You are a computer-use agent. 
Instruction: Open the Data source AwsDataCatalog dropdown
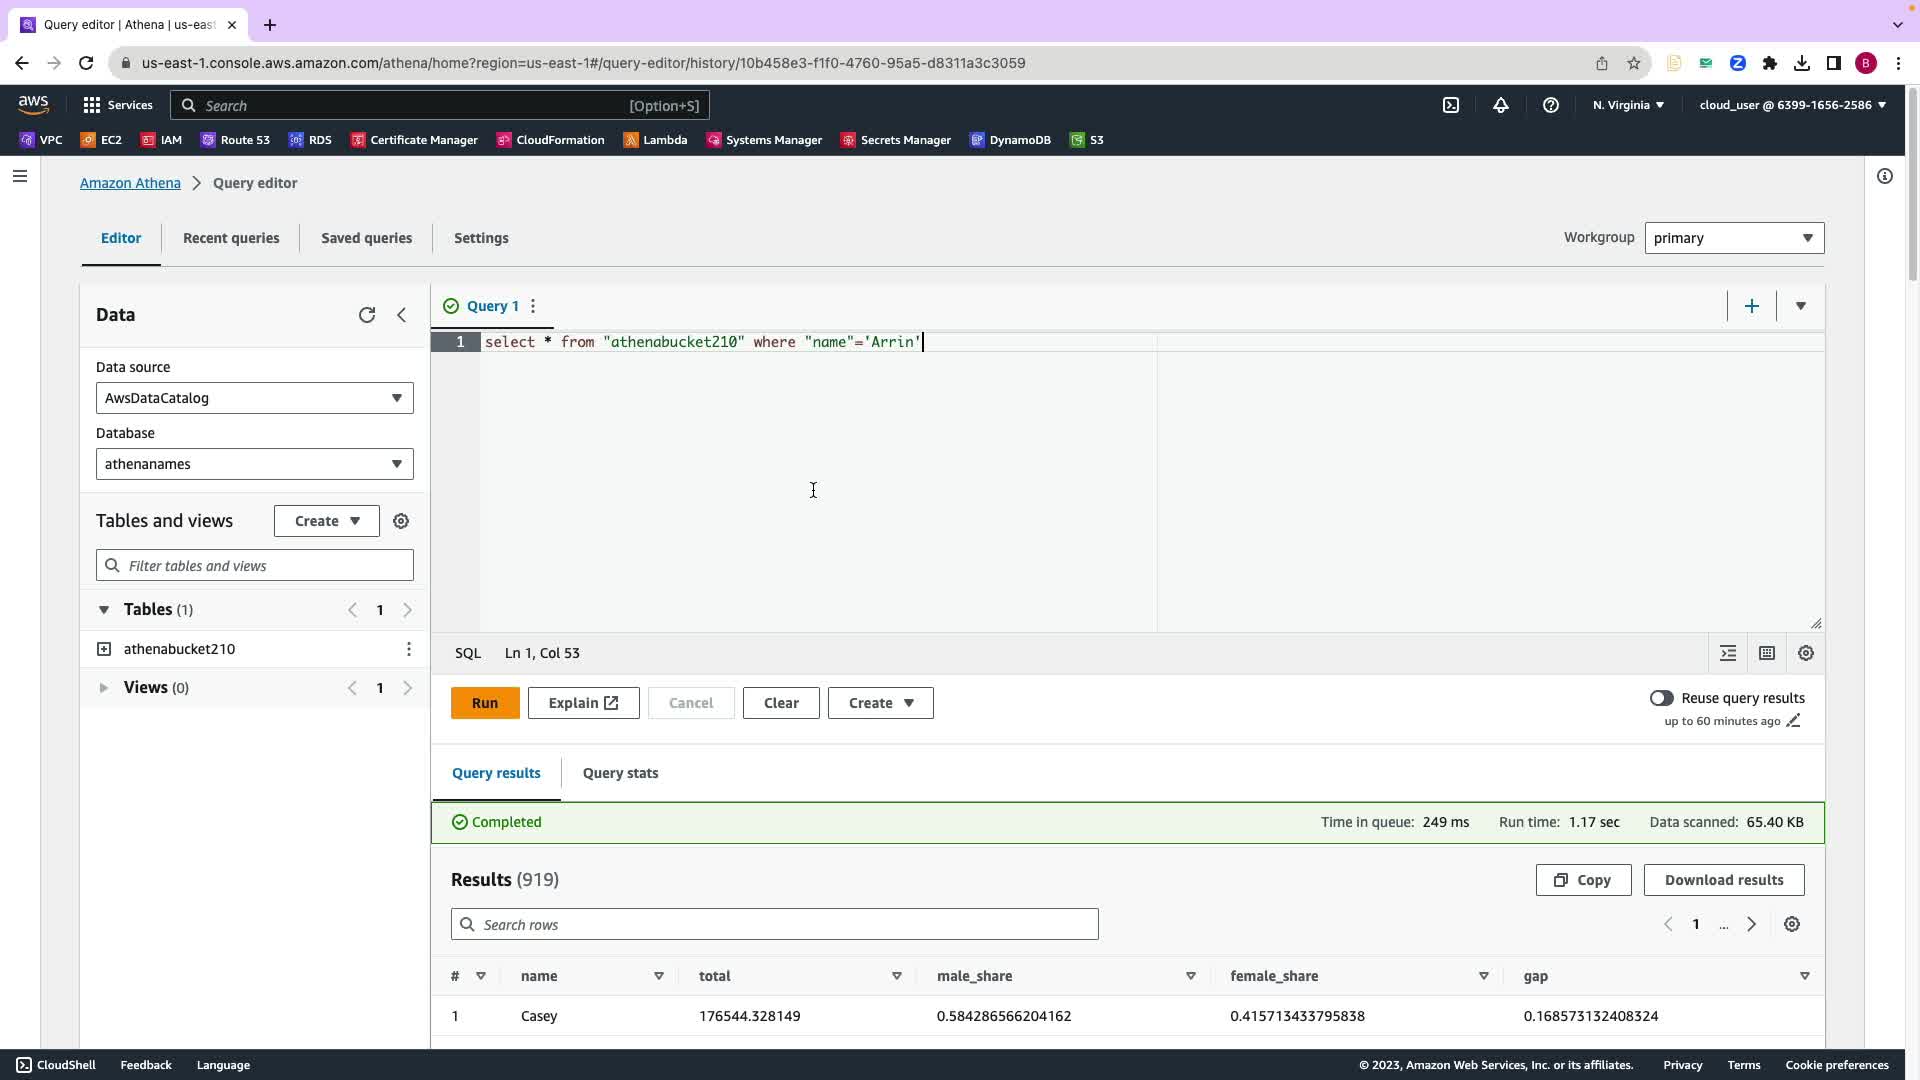coord(254,398)
